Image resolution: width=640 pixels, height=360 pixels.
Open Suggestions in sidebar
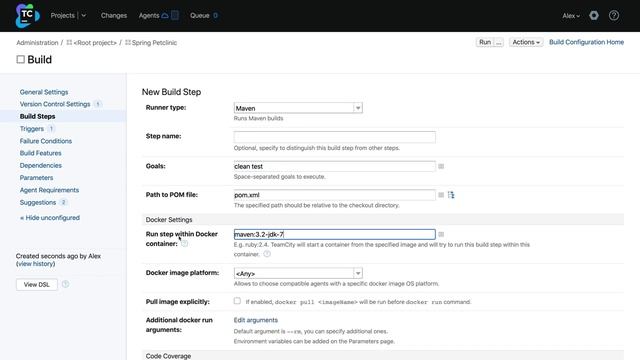coord(38,202)
